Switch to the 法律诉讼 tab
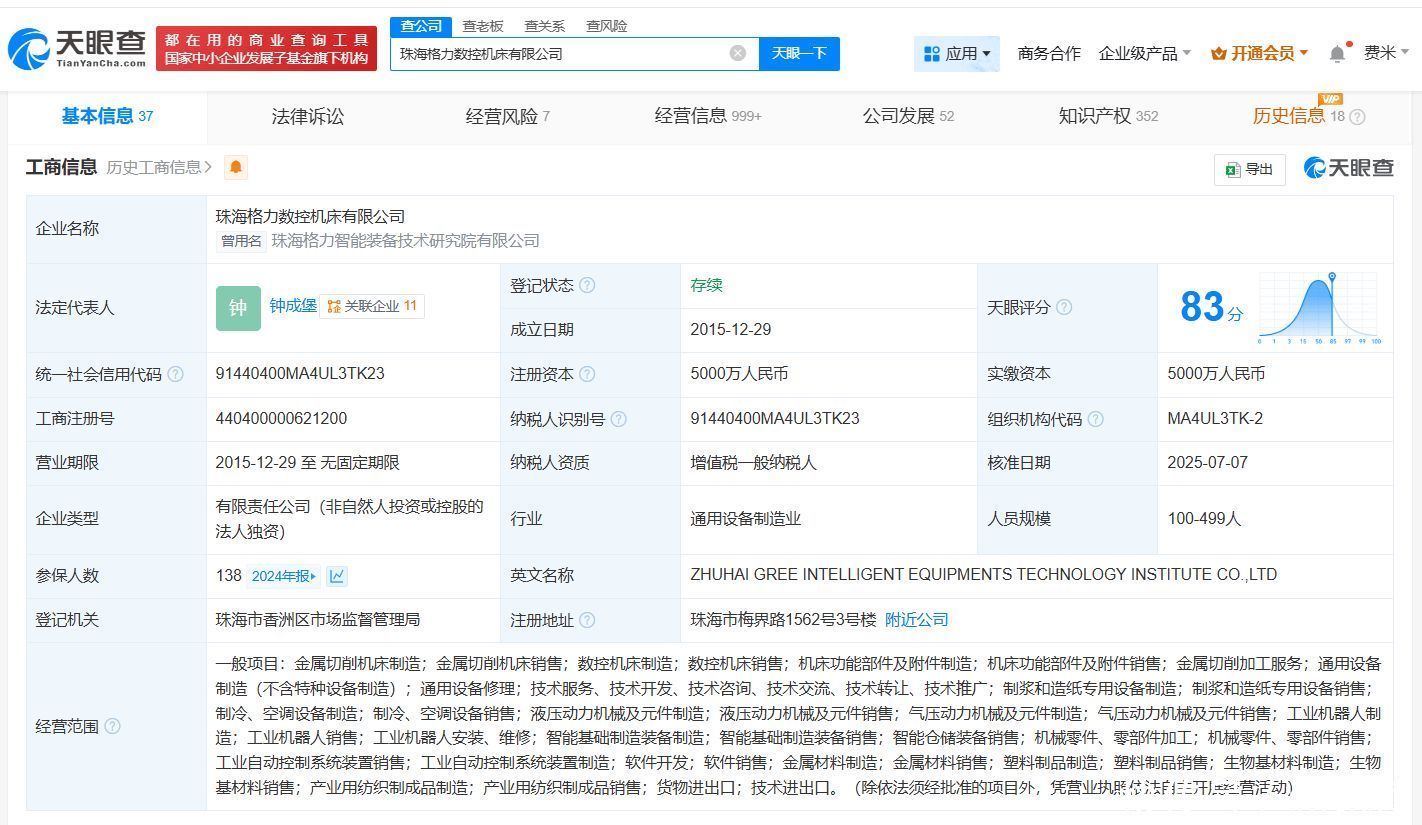This screenshot has width=1422, height=825. (308, 116)
